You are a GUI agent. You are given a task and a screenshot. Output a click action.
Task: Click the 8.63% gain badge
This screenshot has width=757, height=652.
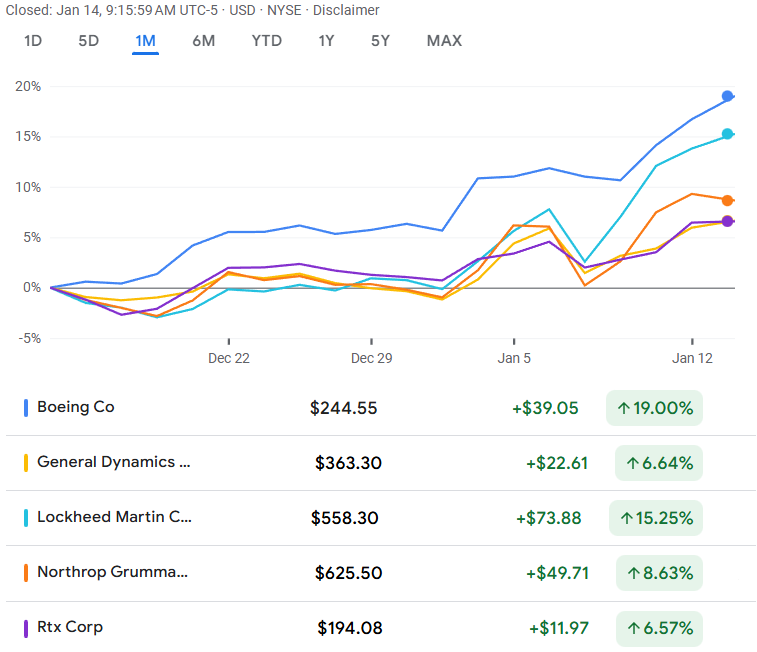pyautogui.click(x=659, y=573)
